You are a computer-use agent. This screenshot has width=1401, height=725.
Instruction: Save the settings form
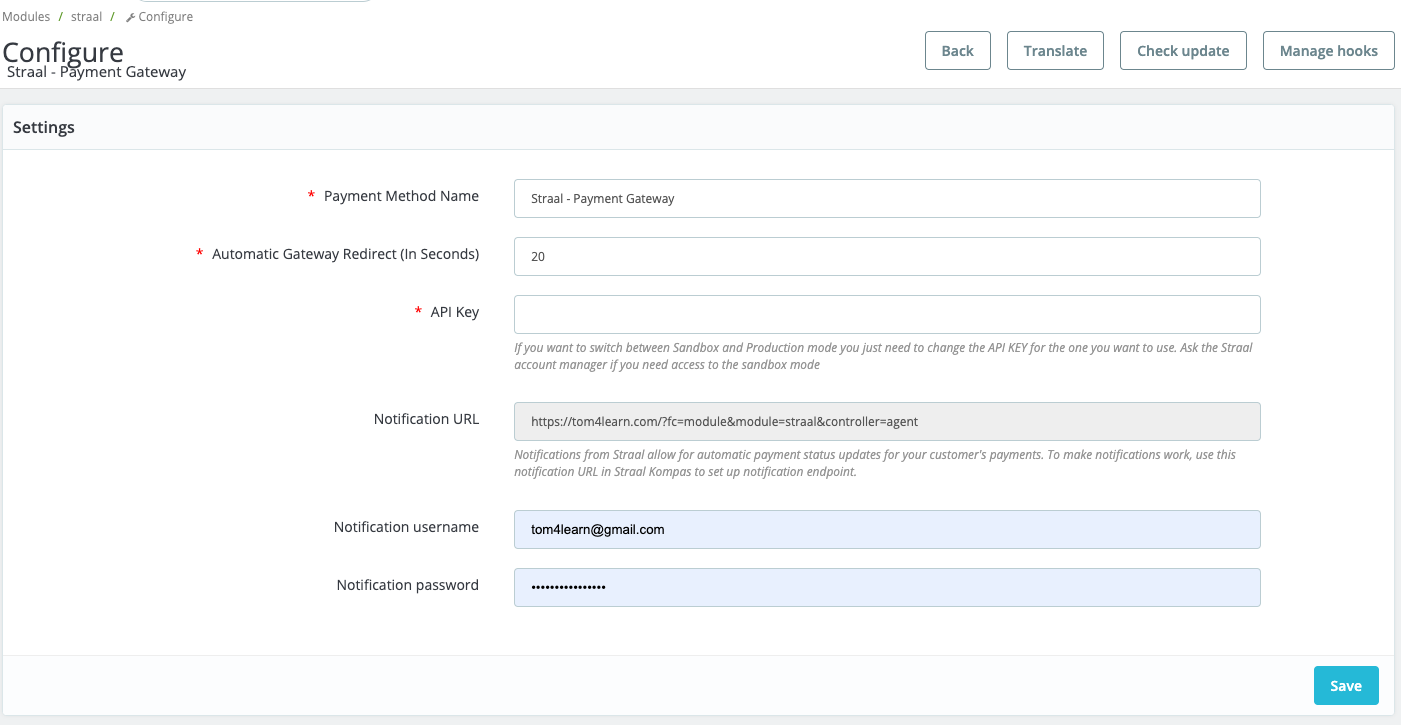[x=1346, y=685]
